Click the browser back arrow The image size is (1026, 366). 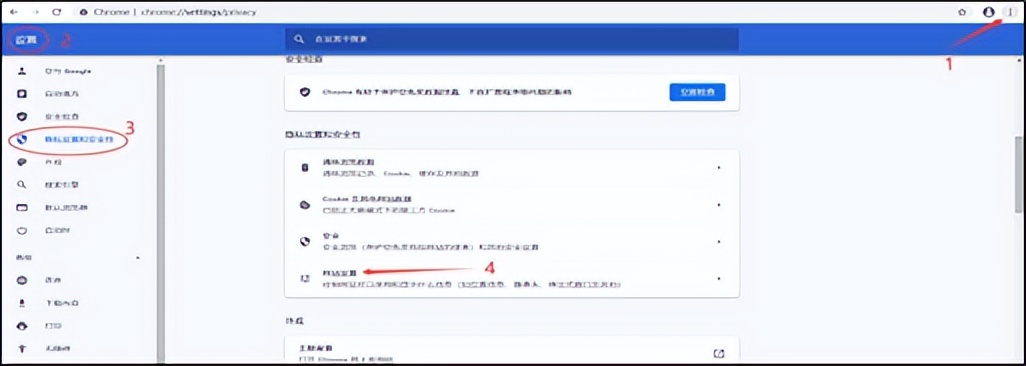[14, 12]
